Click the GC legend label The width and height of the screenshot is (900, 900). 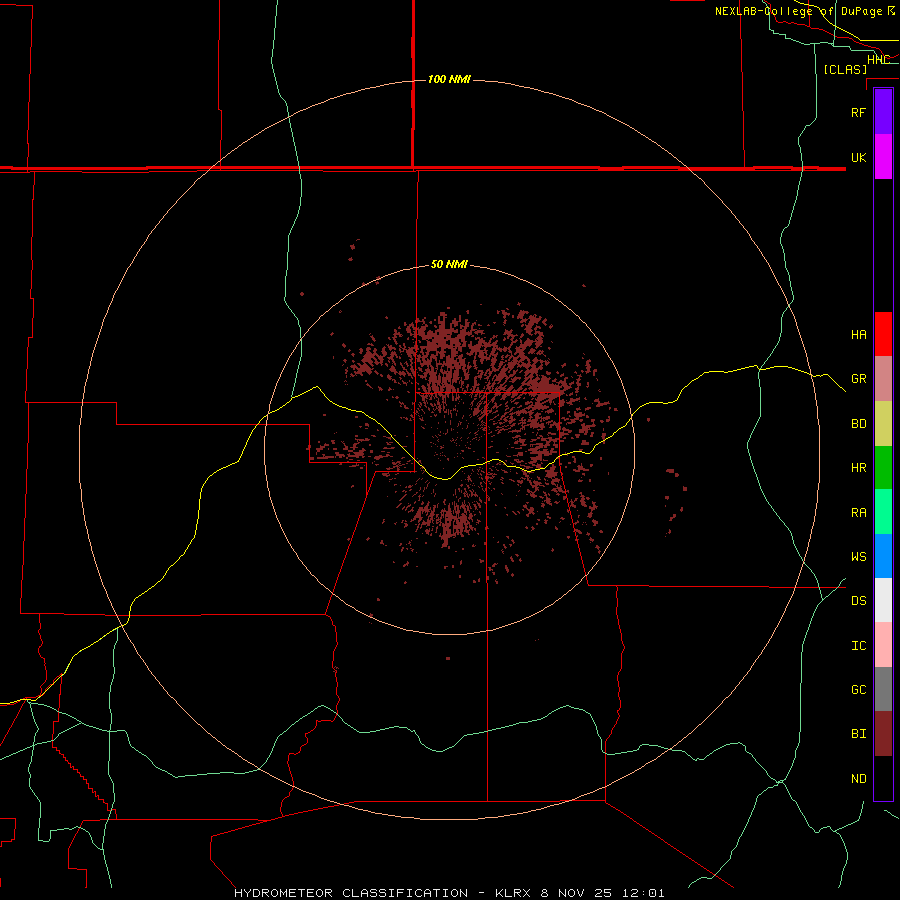coord(858,690)
